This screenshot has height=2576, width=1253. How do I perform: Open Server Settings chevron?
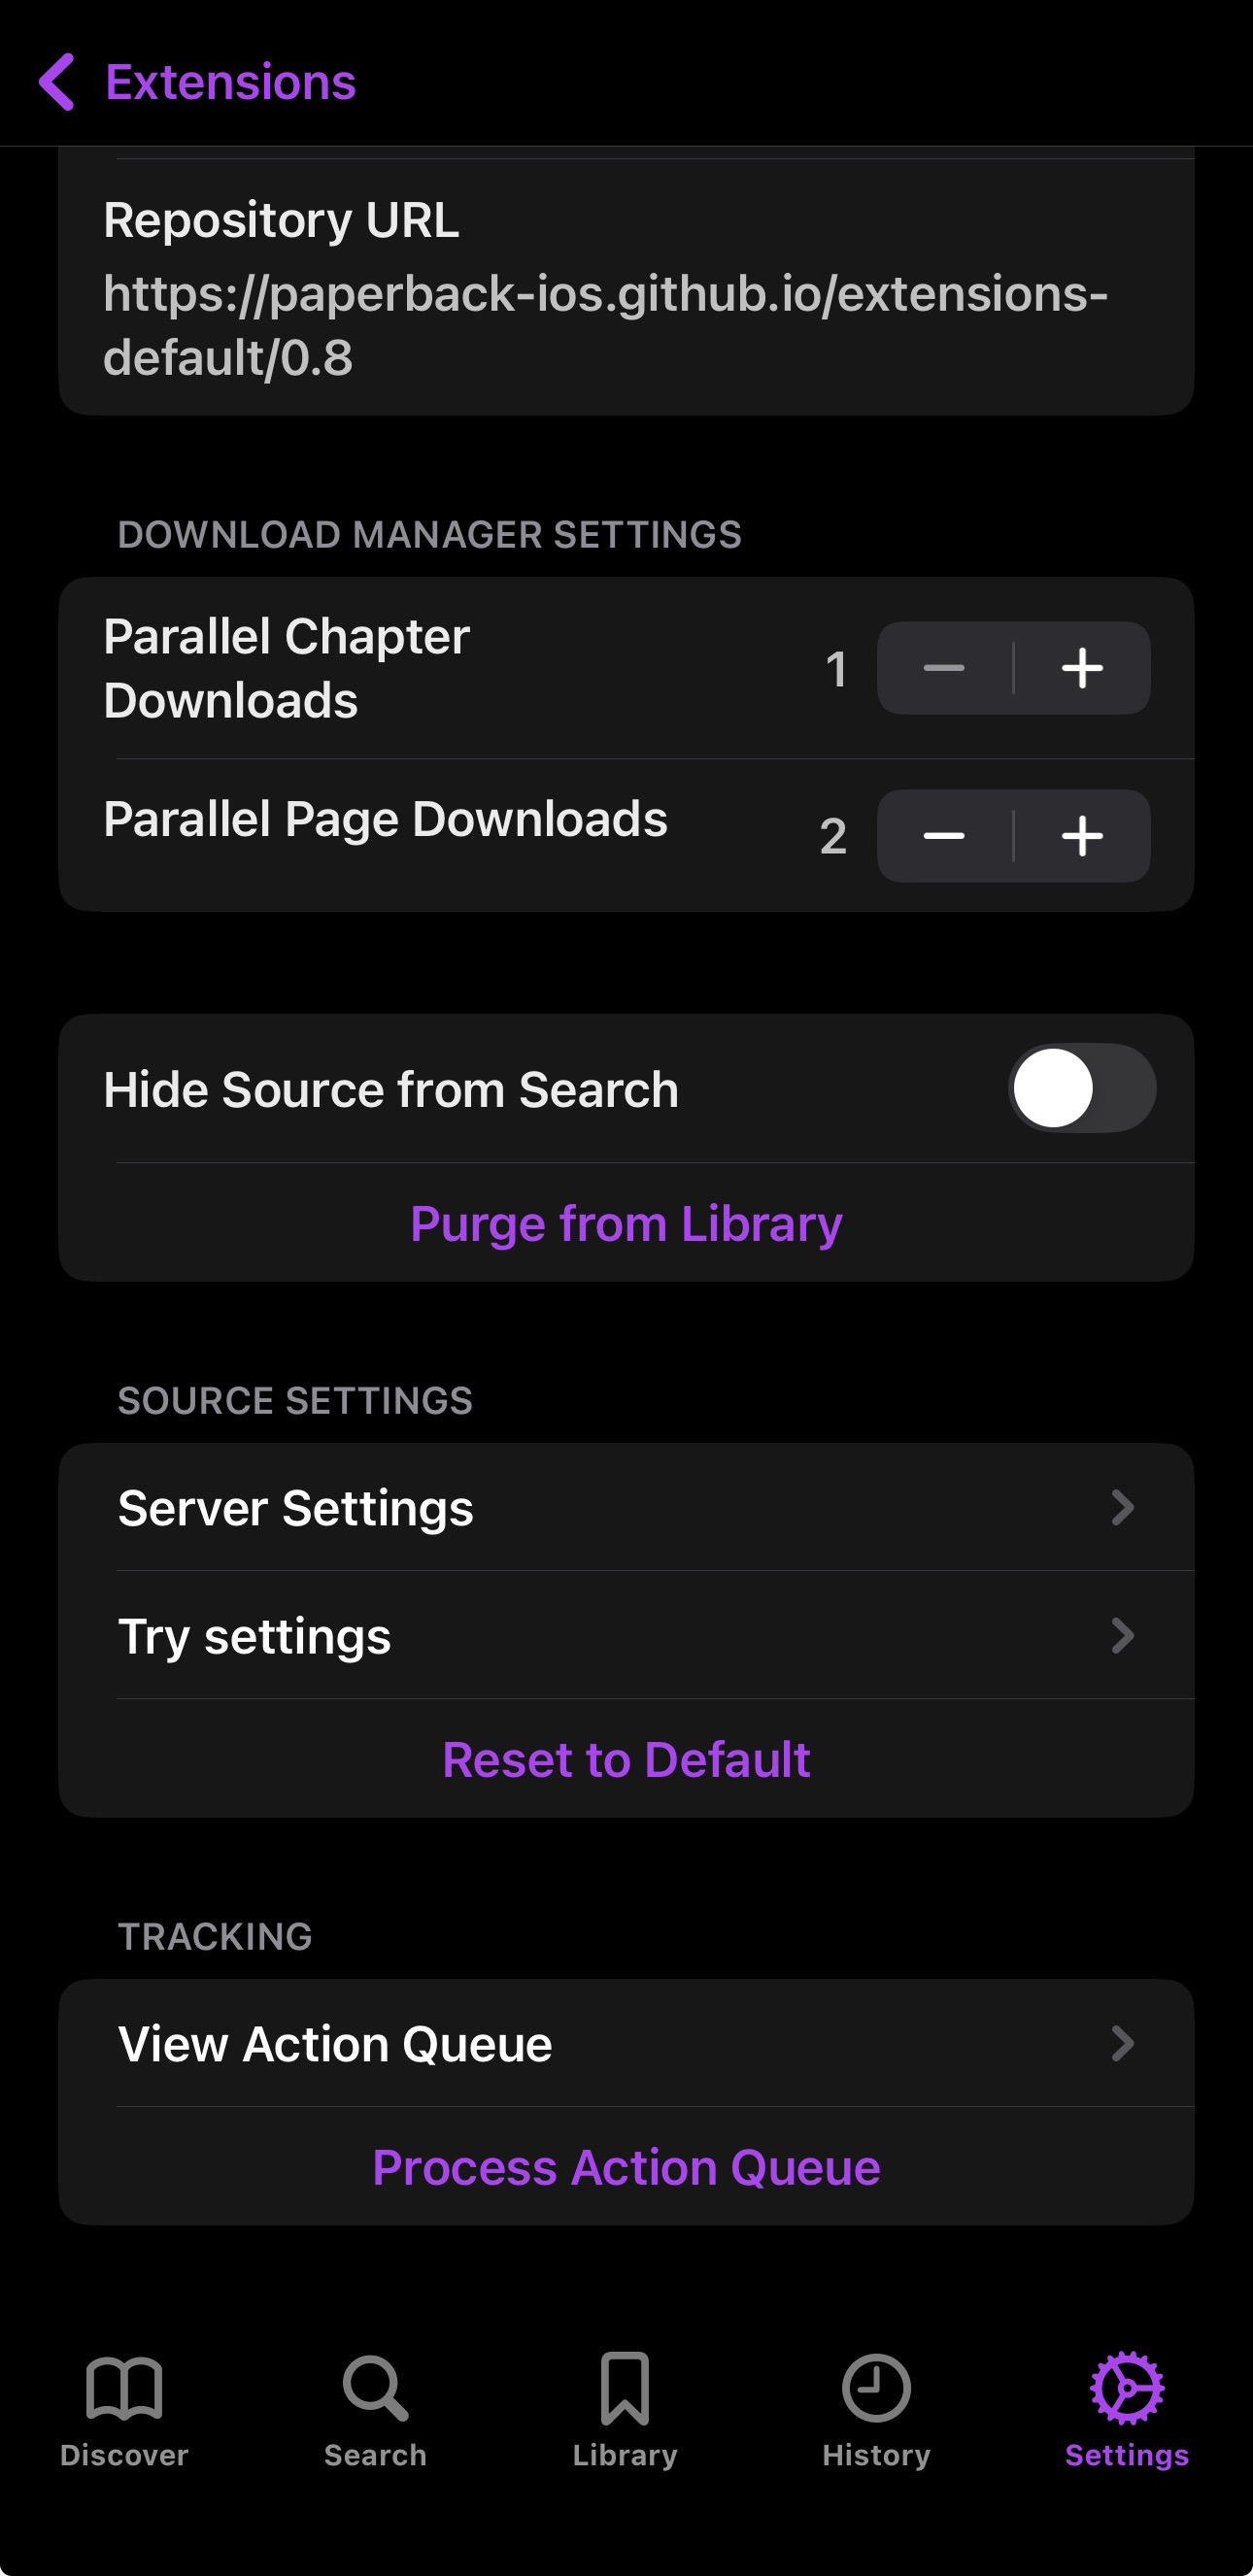1122,1508
